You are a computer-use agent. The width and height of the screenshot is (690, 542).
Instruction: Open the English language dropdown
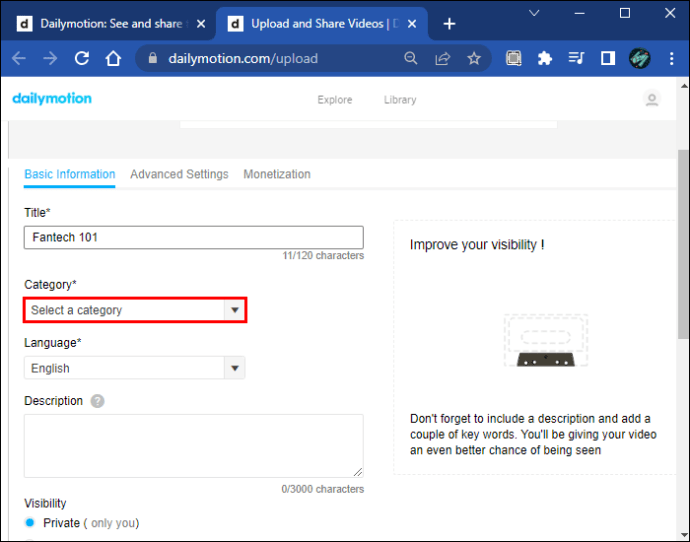(x=135, y=368)
